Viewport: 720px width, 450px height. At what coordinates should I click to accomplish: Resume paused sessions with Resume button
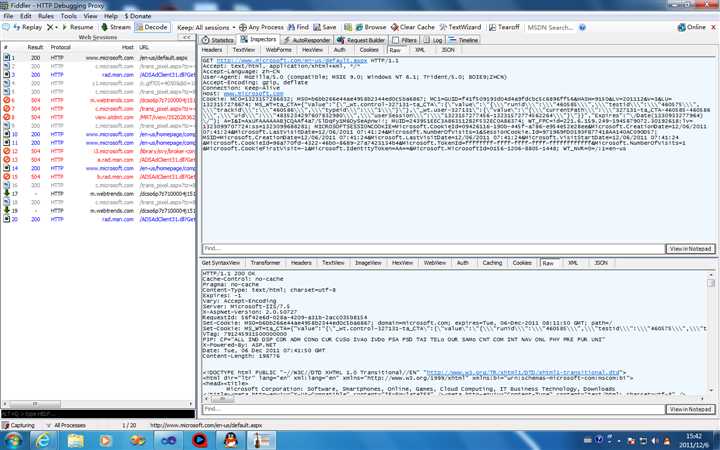click(x=77, y=28)
